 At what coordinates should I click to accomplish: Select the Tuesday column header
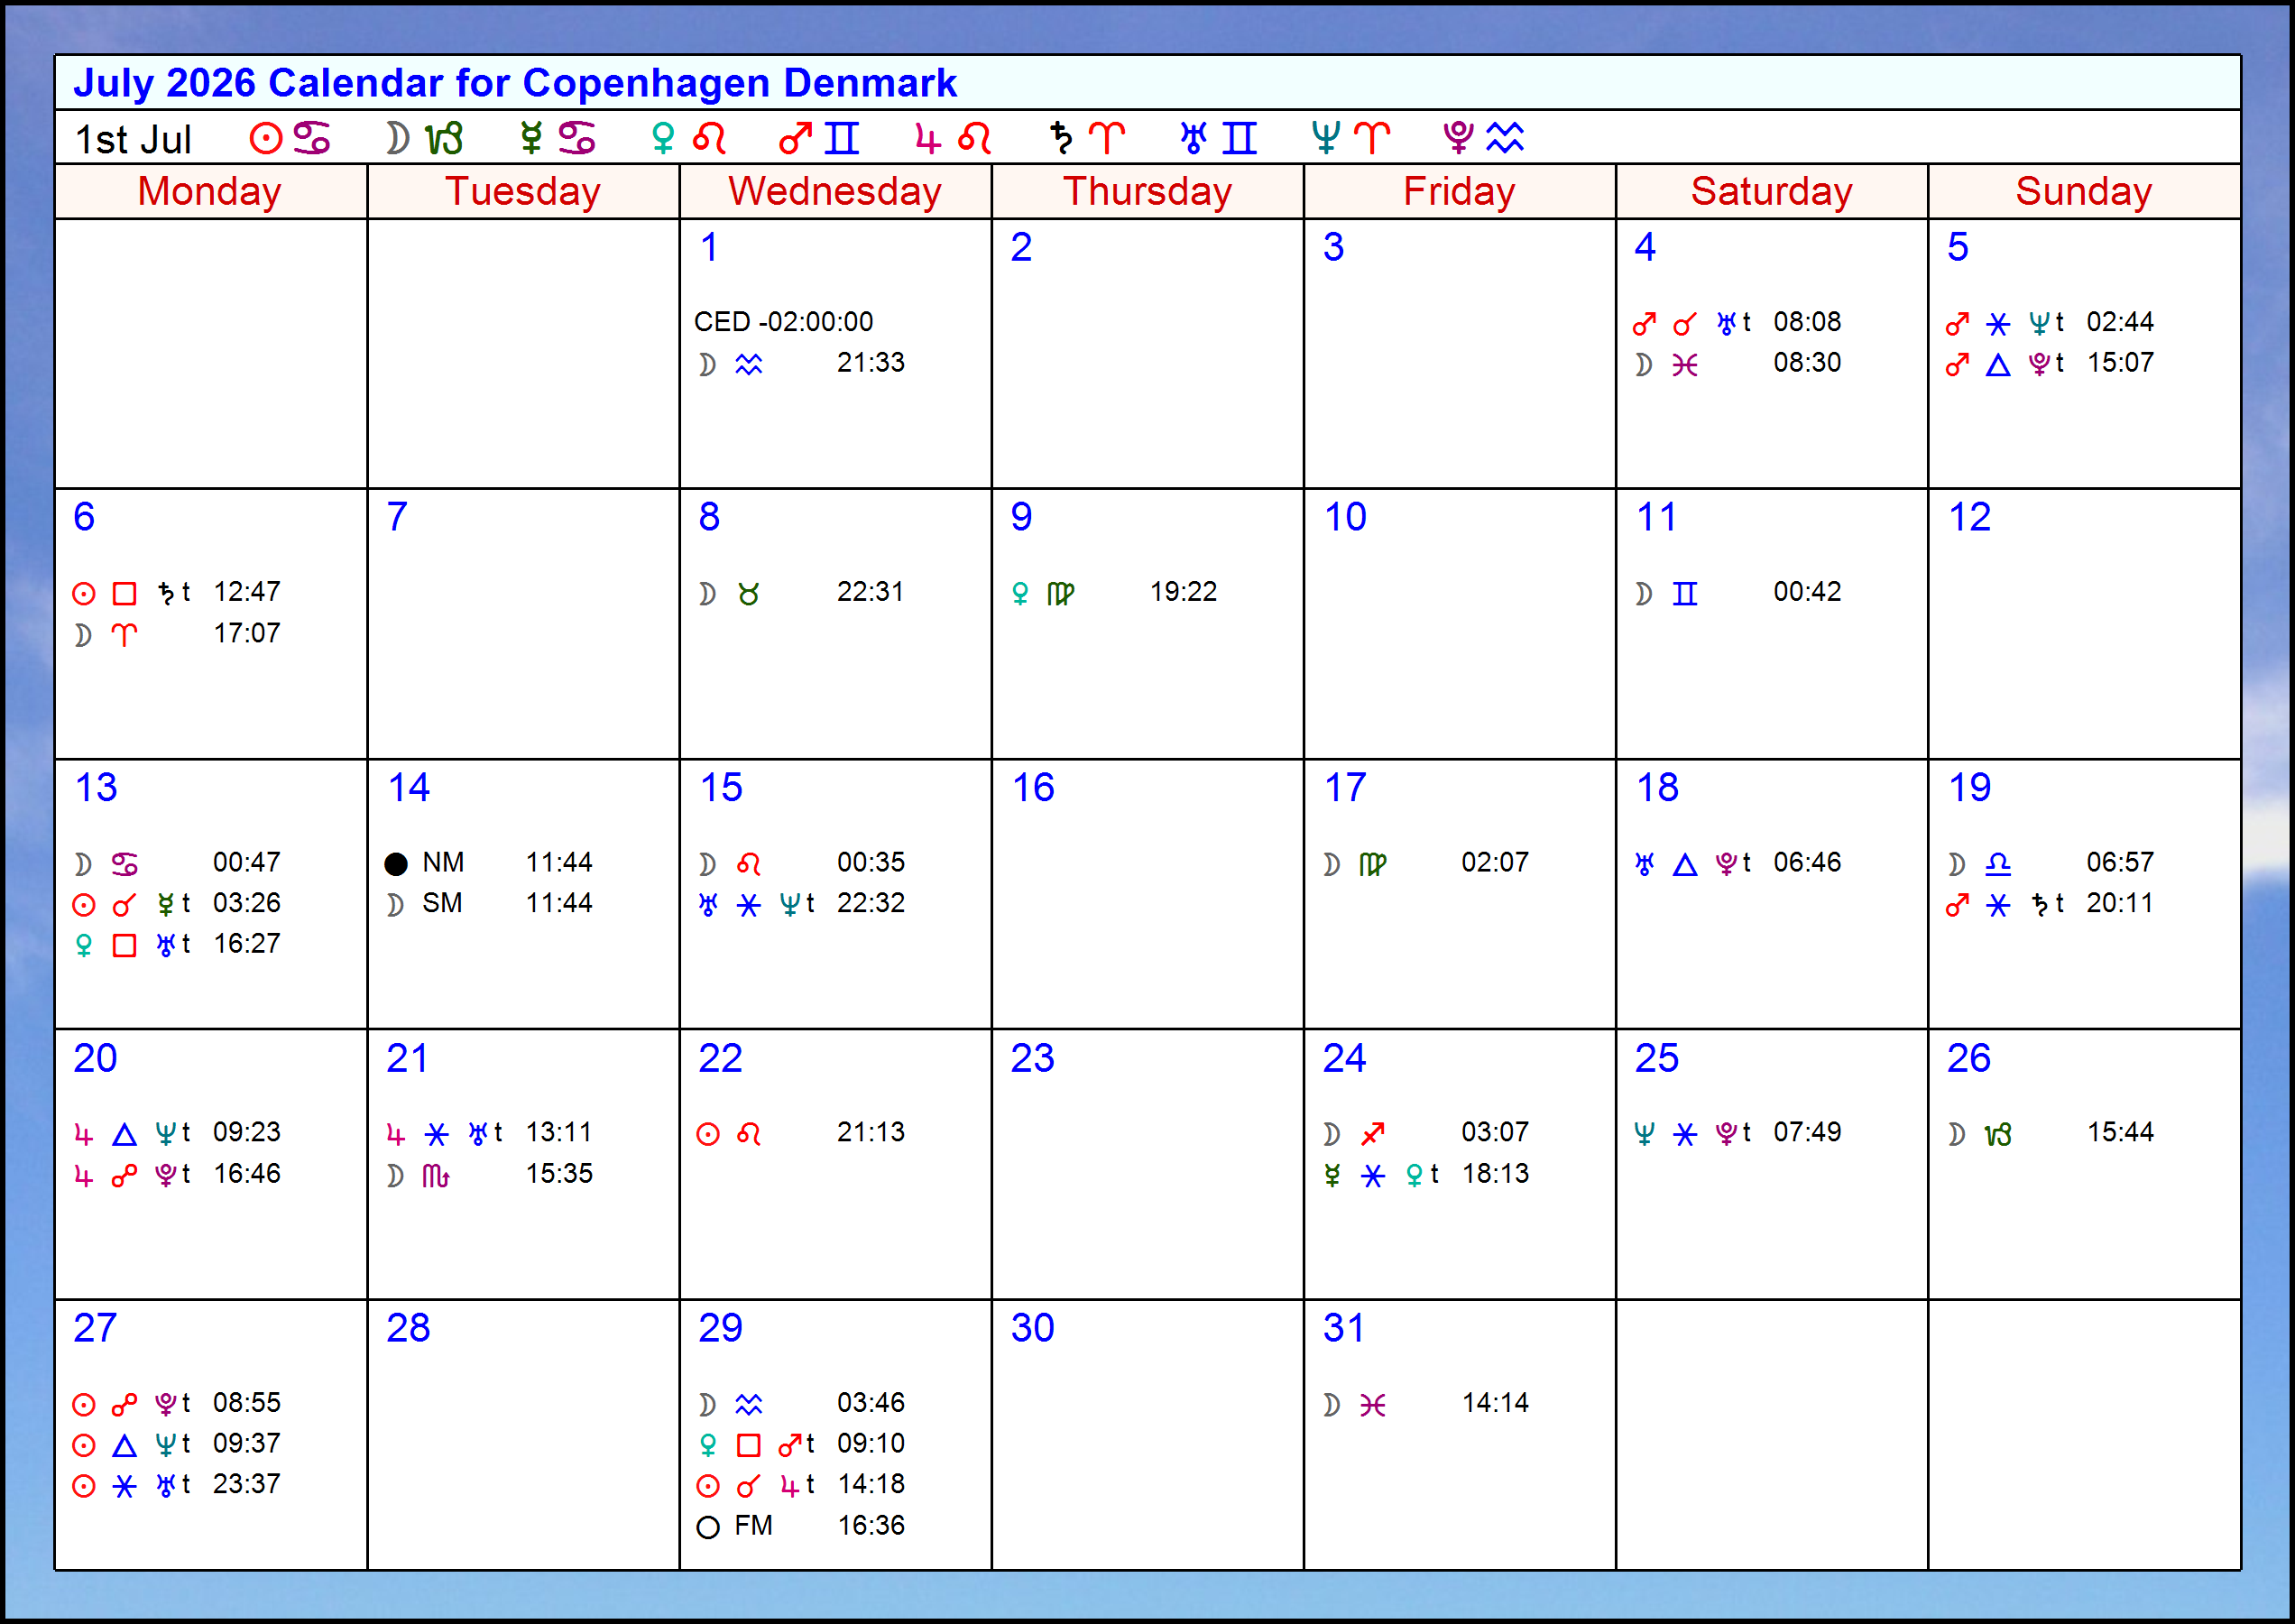[x=523, y=191]
